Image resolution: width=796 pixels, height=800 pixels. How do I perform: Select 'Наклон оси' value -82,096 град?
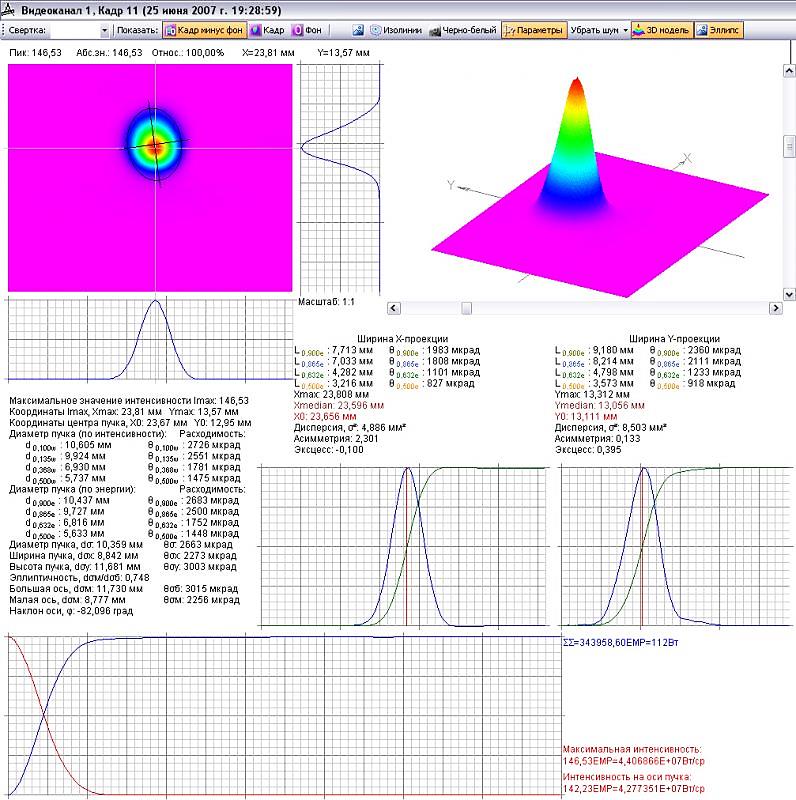point(106,611)
